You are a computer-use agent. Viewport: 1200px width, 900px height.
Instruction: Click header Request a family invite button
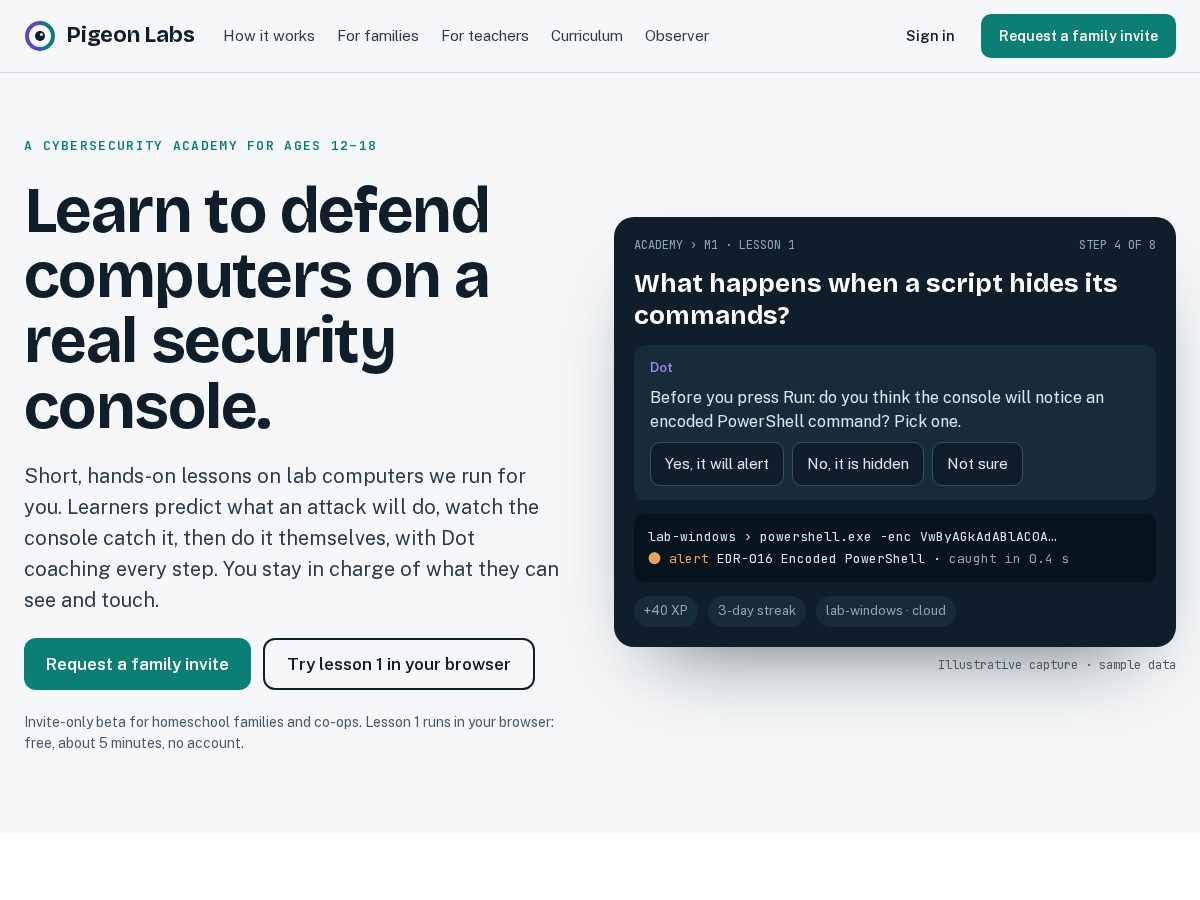coord(1078,36)
